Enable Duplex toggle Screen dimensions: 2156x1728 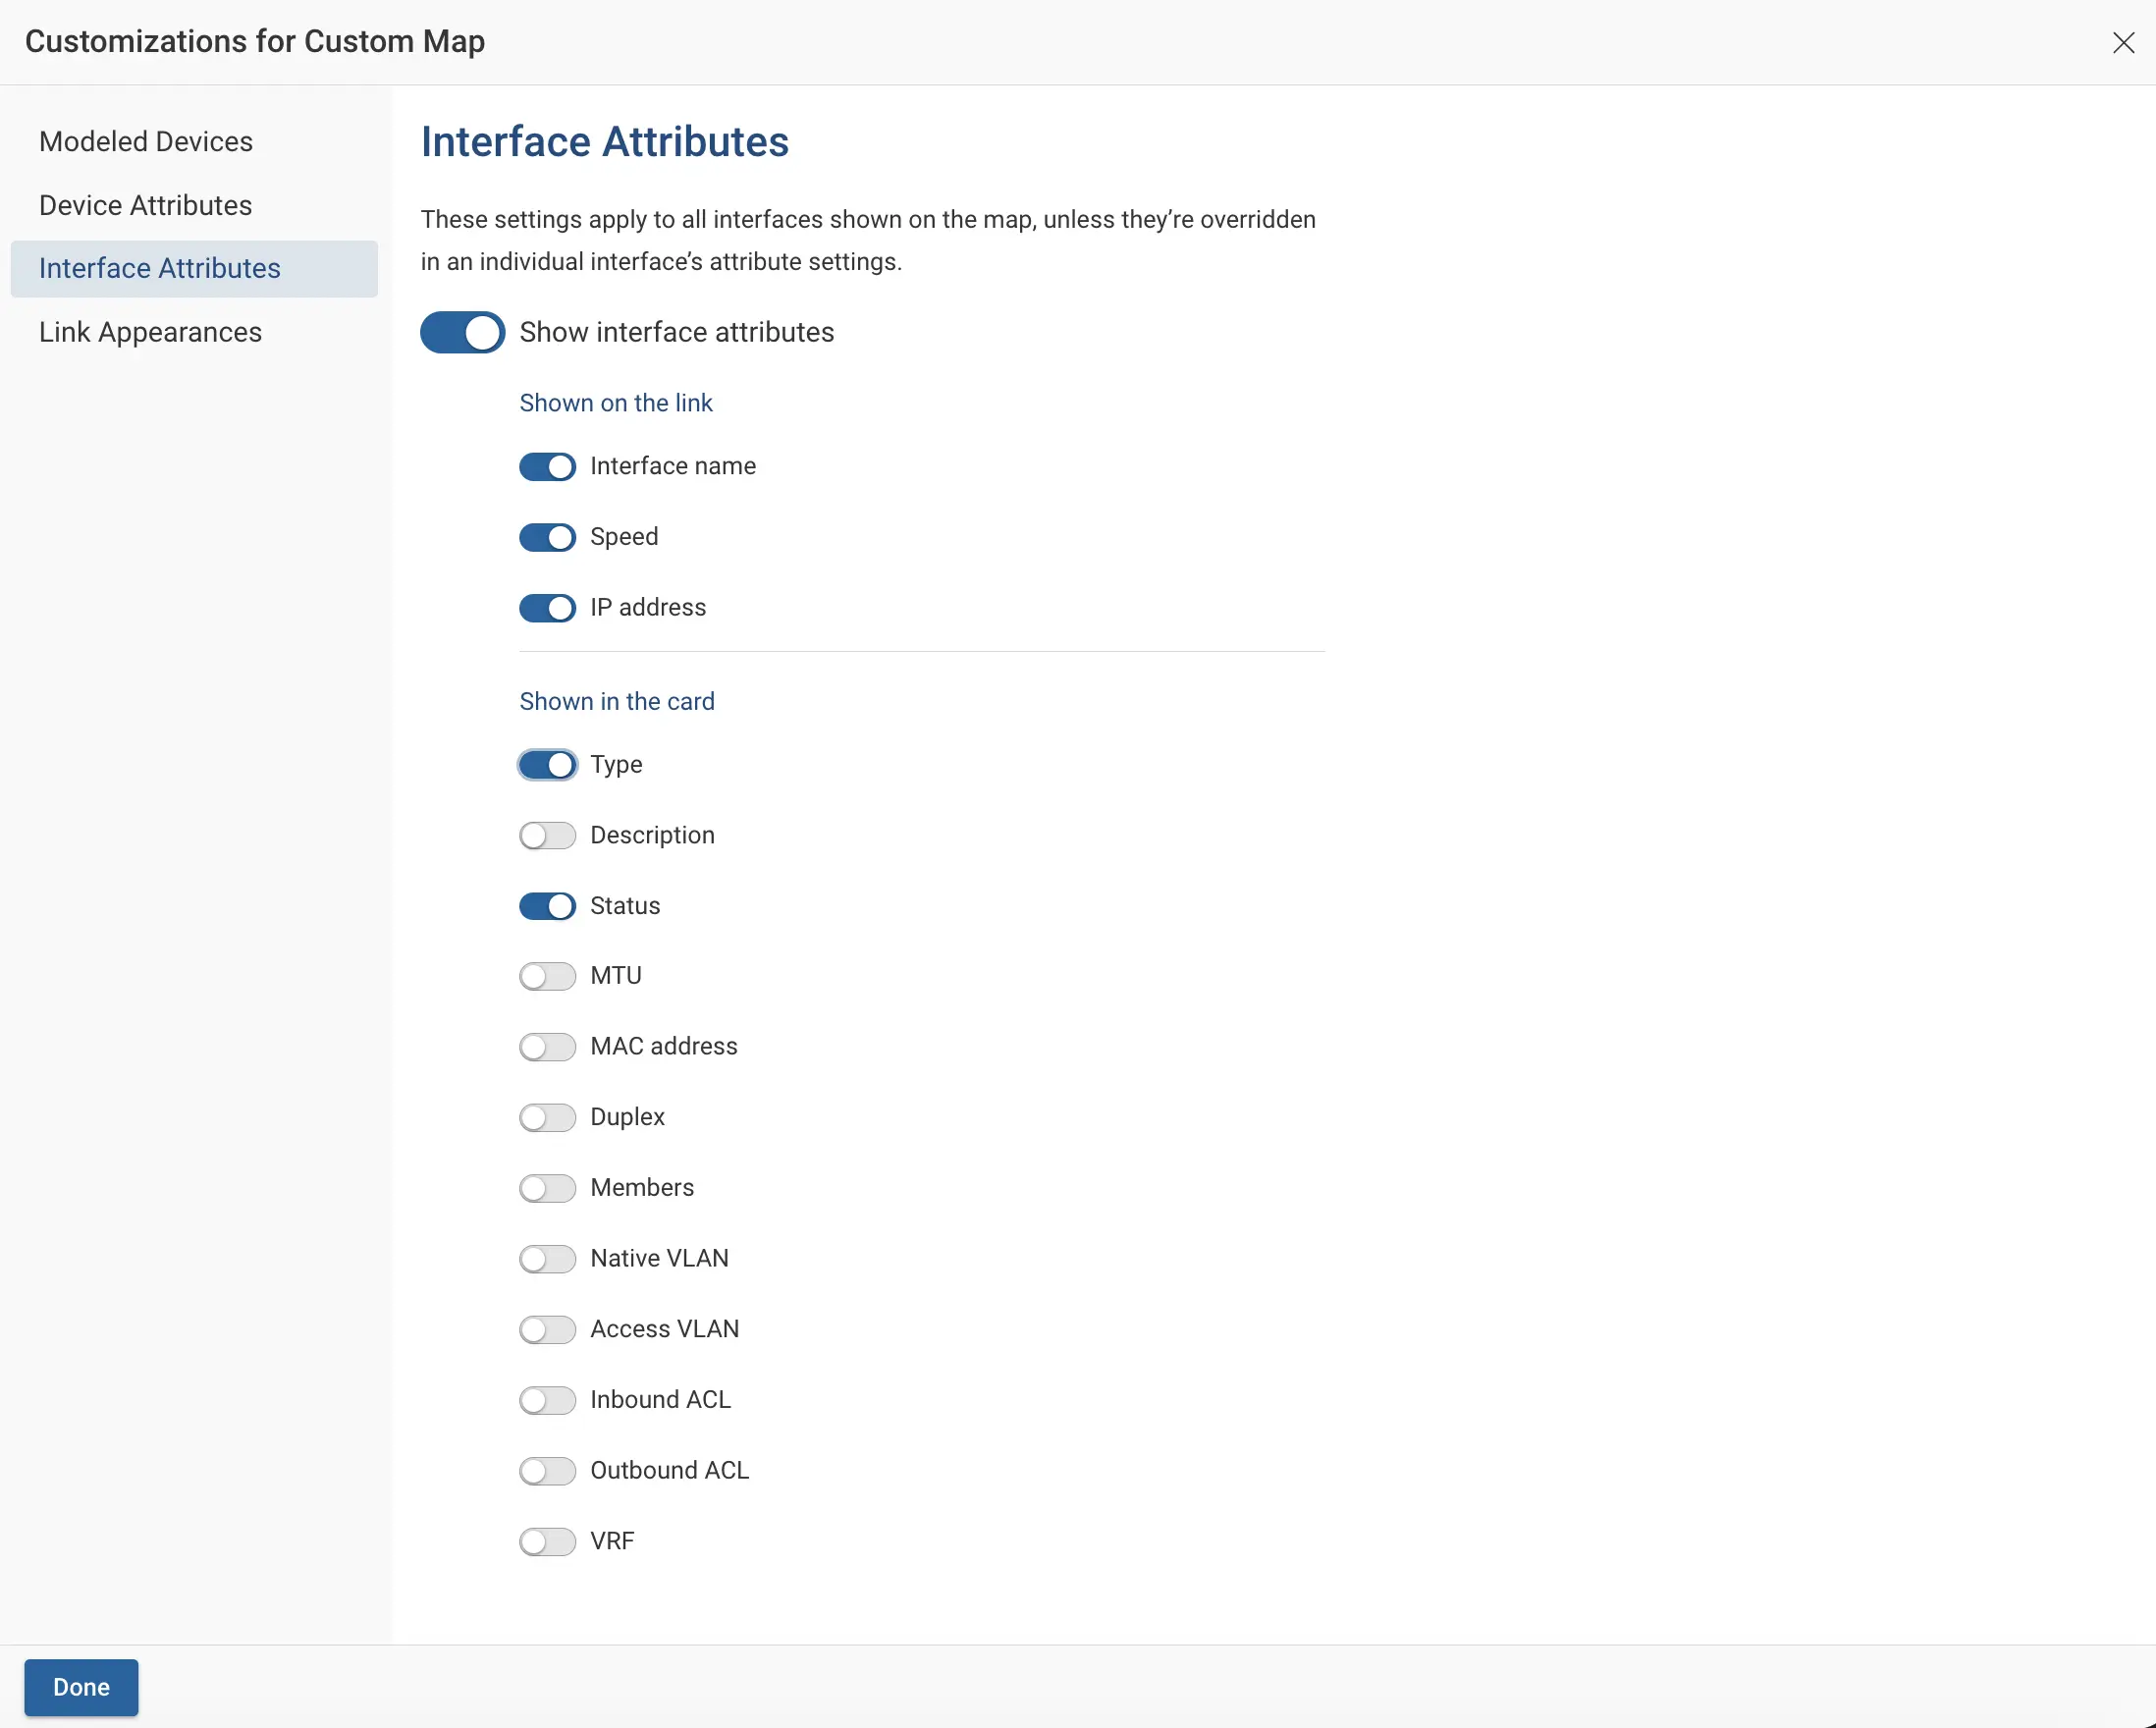tap(547, 1117)
